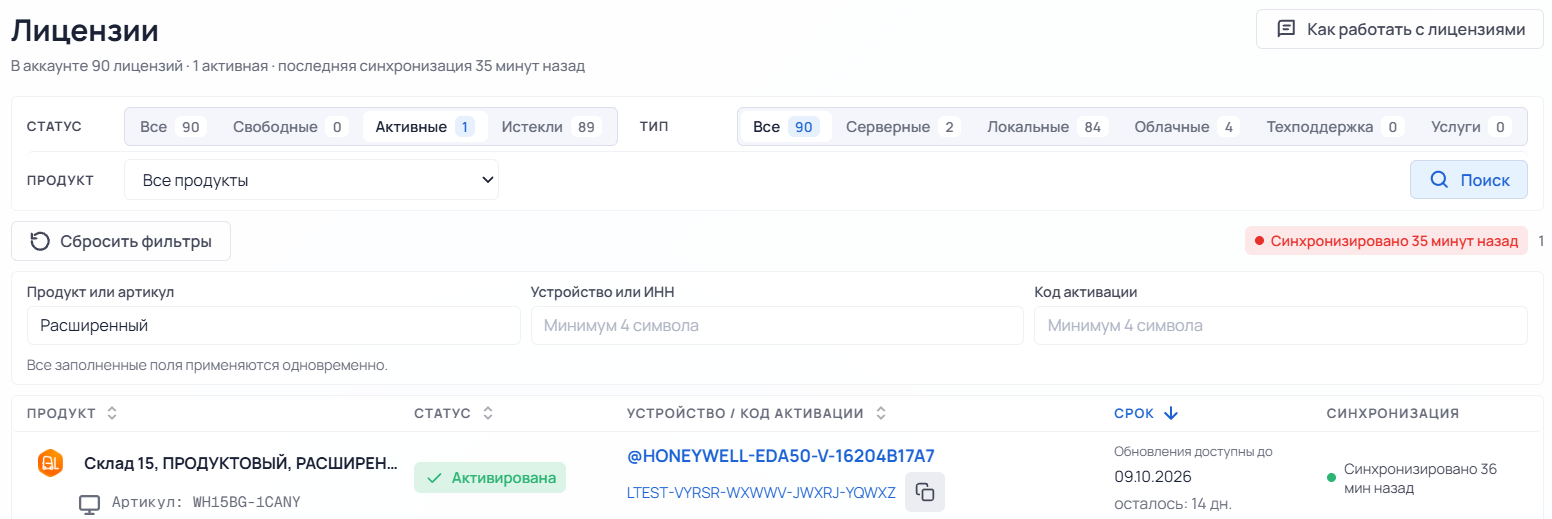This screenshot has height=519, width=1552.
Task: Click the Активирована status badge
Action: pos(490,478)
